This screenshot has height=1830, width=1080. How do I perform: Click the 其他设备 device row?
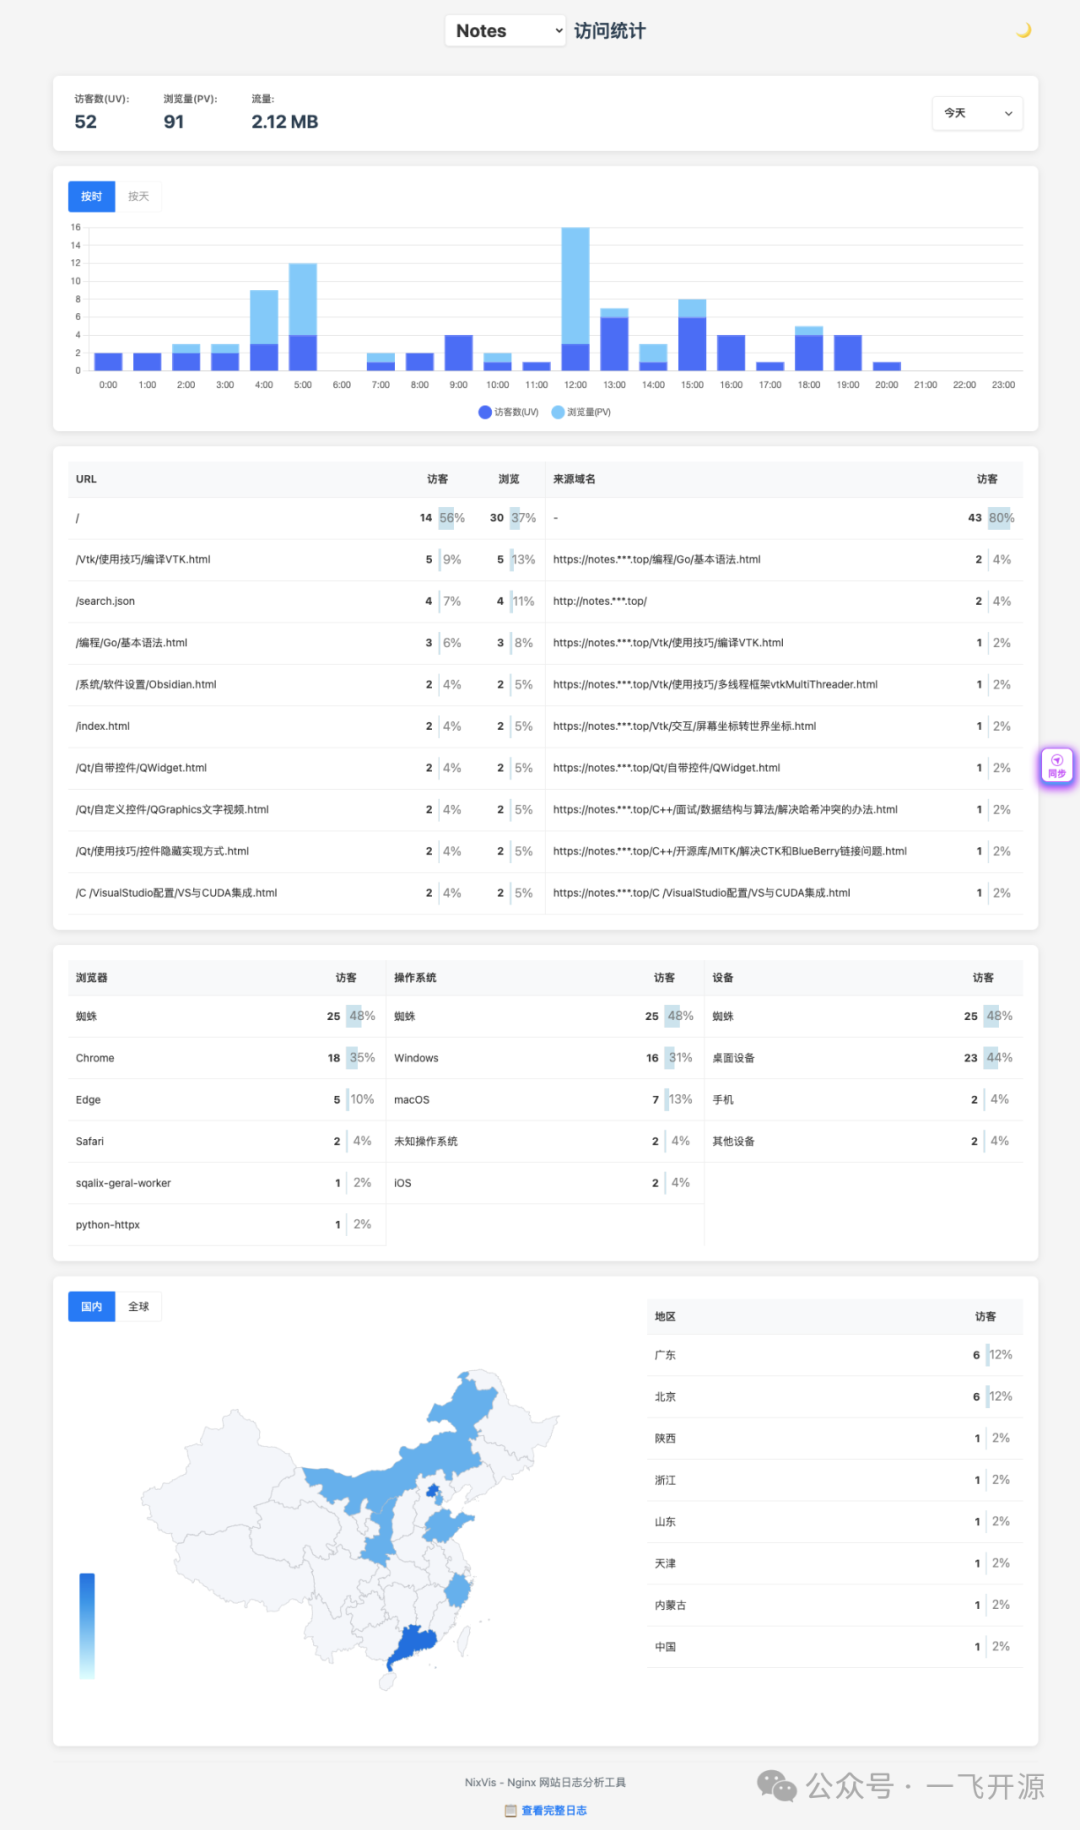(864, 1141)
